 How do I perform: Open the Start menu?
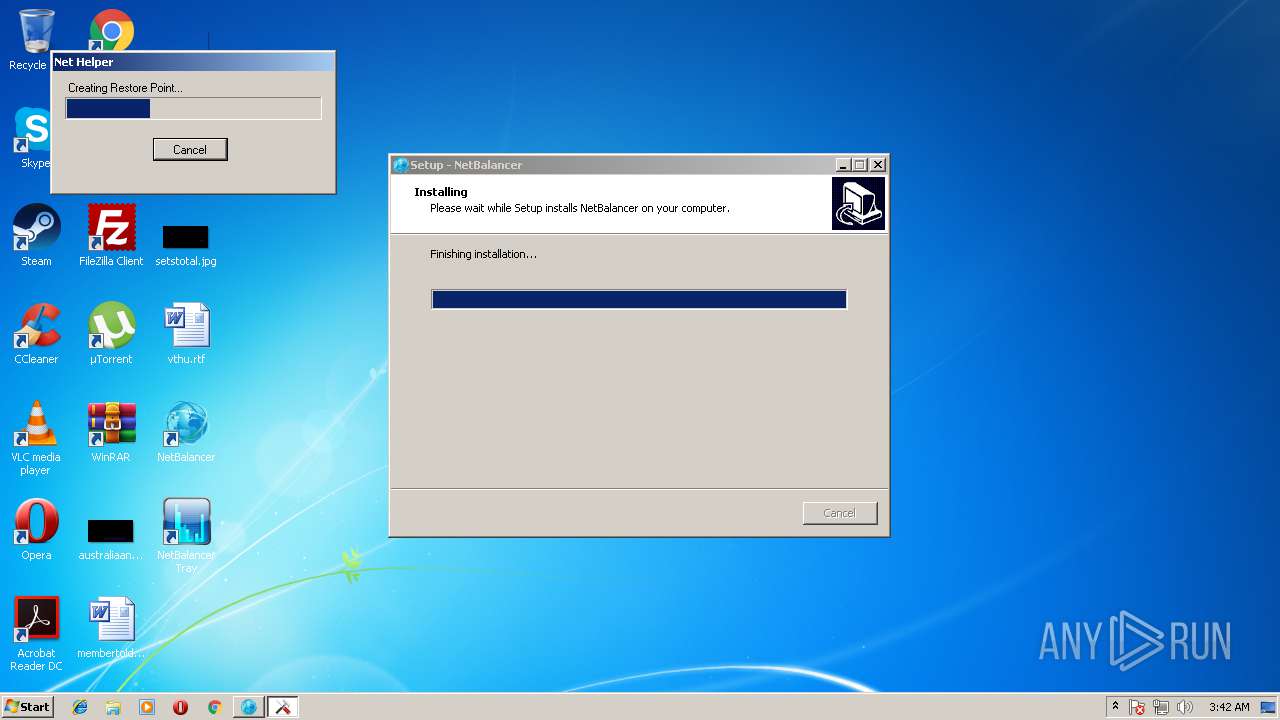(27, 707)
